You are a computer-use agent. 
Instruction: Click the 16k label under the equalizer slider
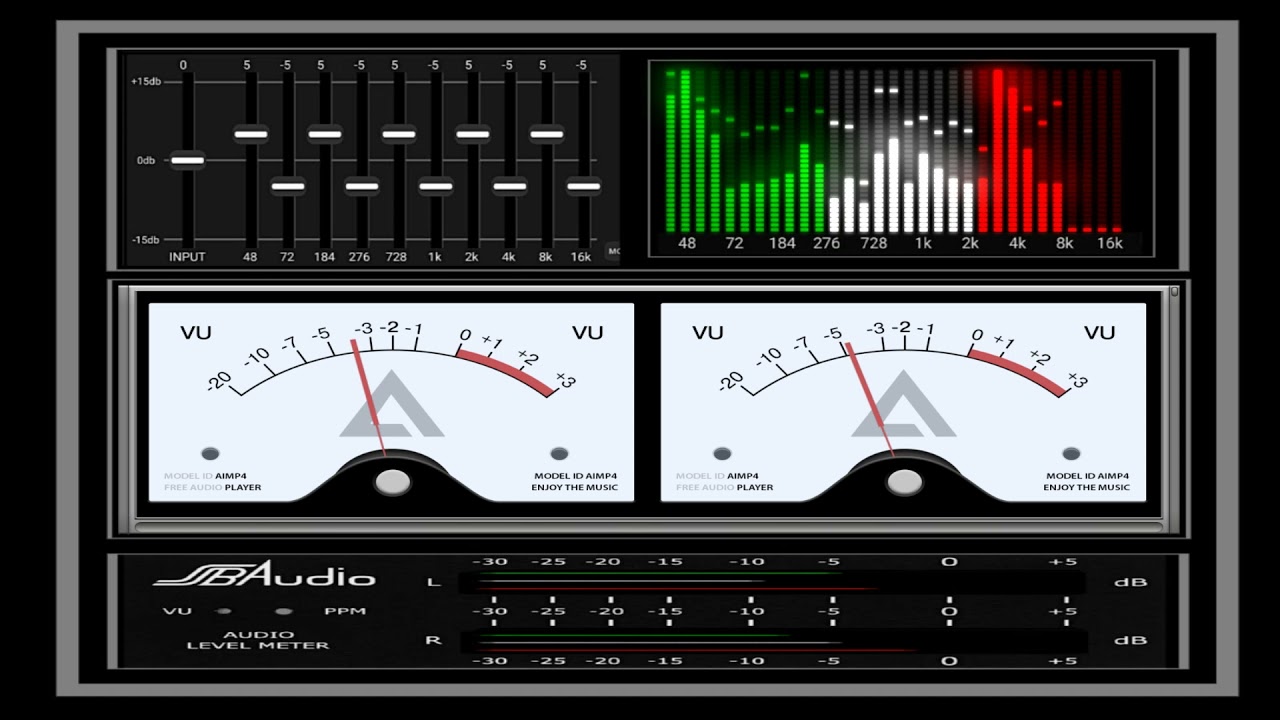pyautogui.click(x=581, y=257)
